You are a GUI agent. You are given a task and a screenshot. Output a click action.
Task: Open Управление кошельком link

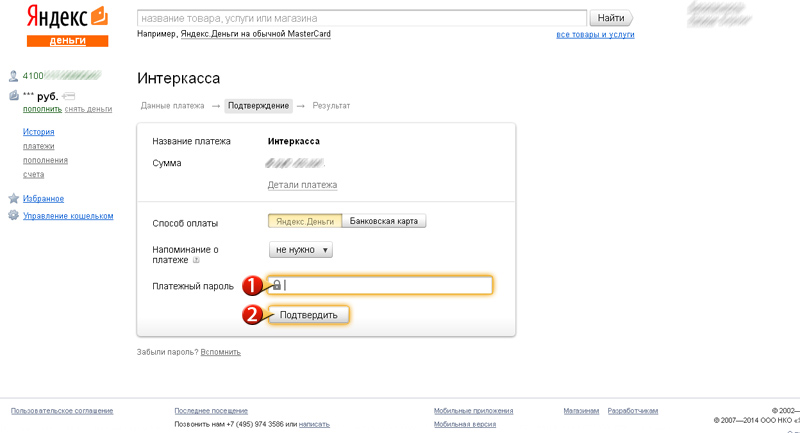click(68, 216)
